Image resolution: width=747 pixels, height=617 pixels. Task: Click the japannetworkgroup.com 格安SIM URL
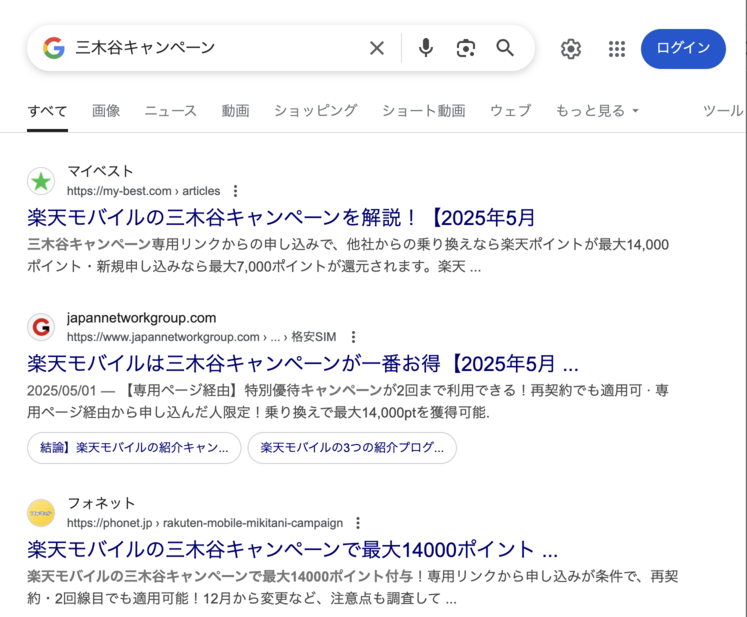tap(202, 337)
